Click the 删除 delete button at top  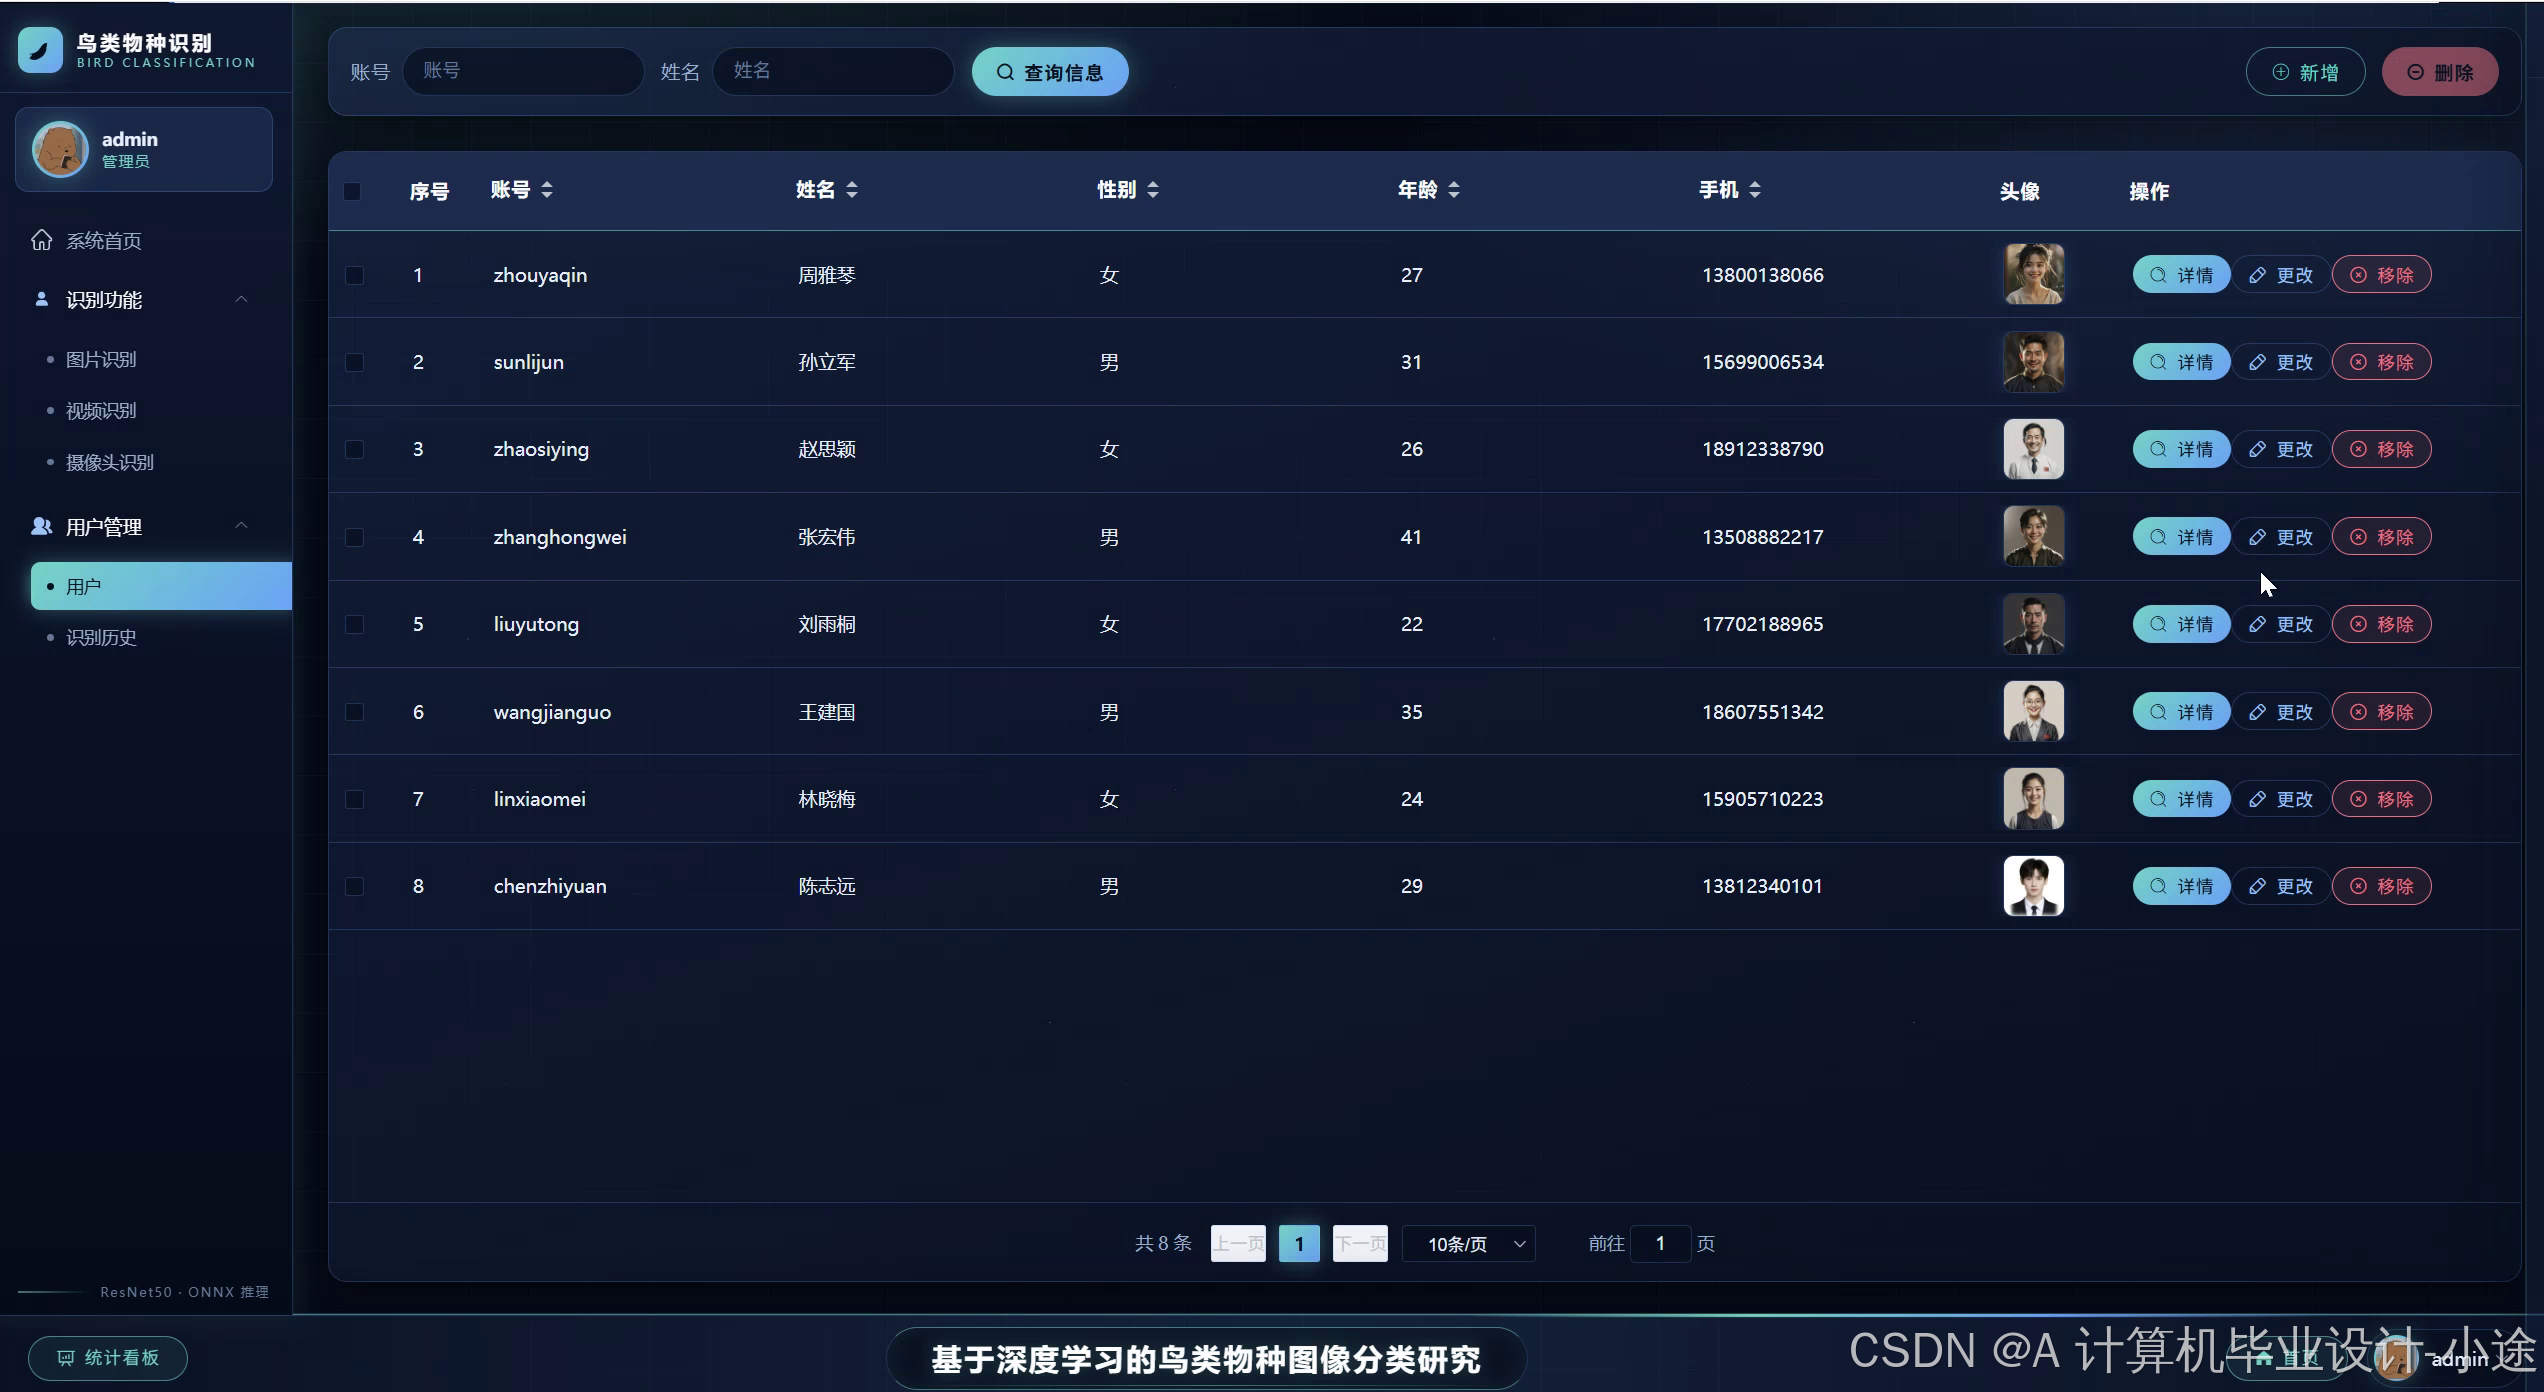(2440, 72)
